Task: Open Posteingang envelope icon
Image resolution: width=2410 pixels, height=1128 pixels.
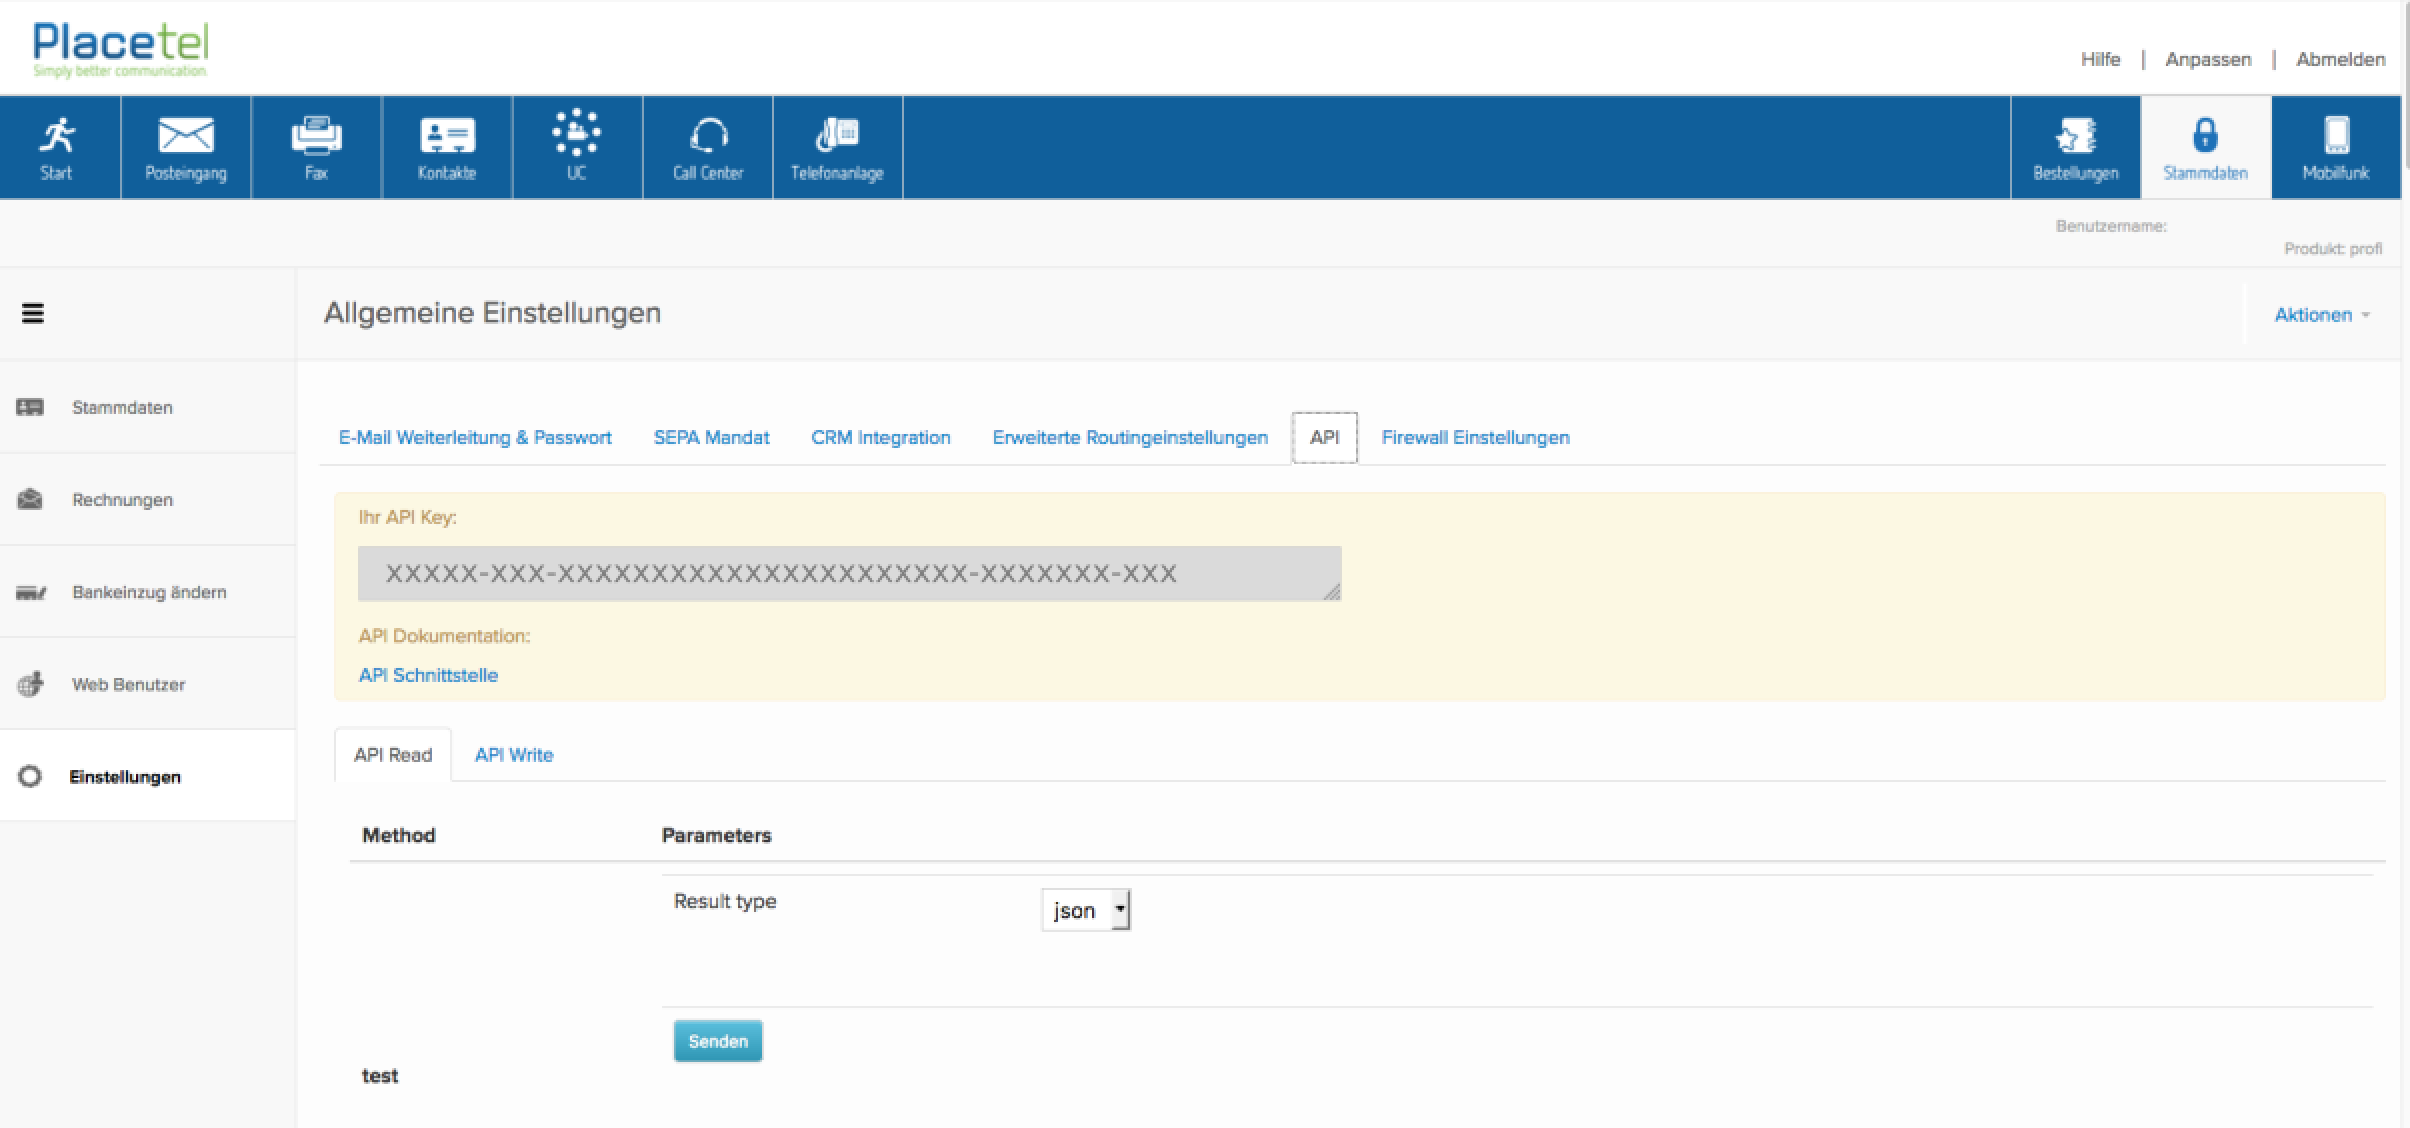Action: tap(186, 135)
